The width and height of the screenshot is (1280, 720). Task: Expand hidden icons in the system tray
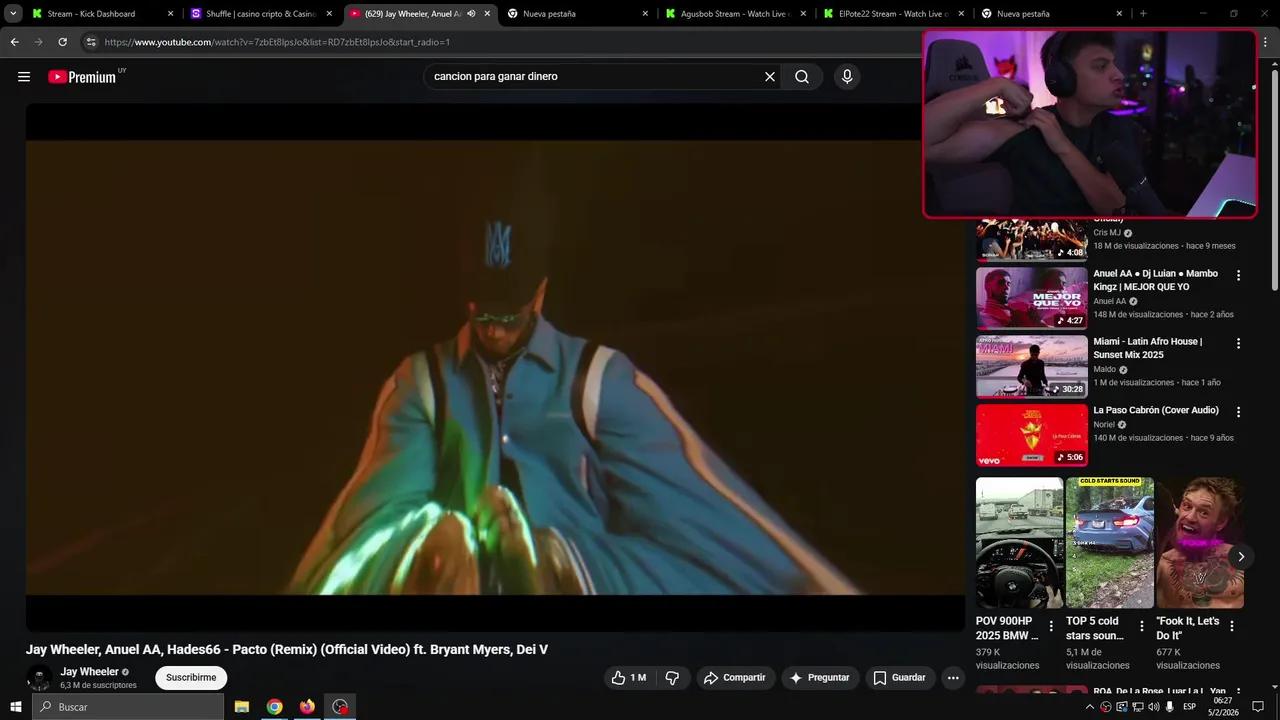point(1090,707)
